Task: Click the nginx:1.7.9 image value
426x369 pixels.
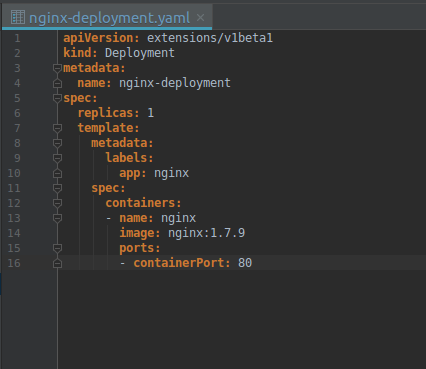Action: 206,233
